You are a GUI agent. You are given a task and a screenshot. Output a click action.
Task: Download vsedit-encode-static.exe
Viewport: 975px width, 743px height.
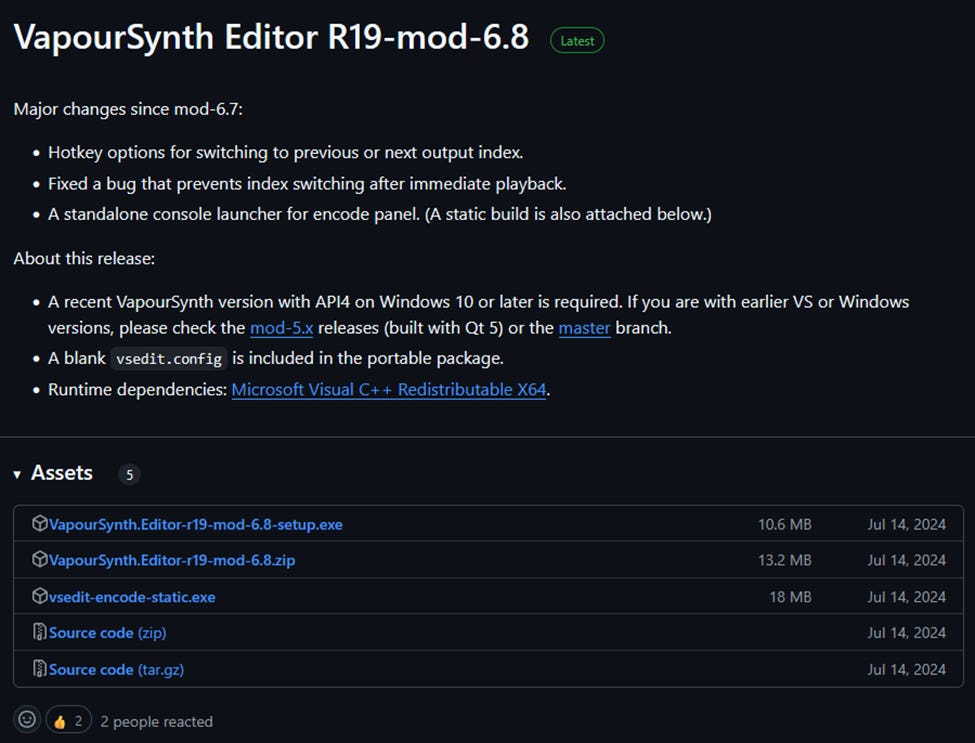tap(132, 597)
